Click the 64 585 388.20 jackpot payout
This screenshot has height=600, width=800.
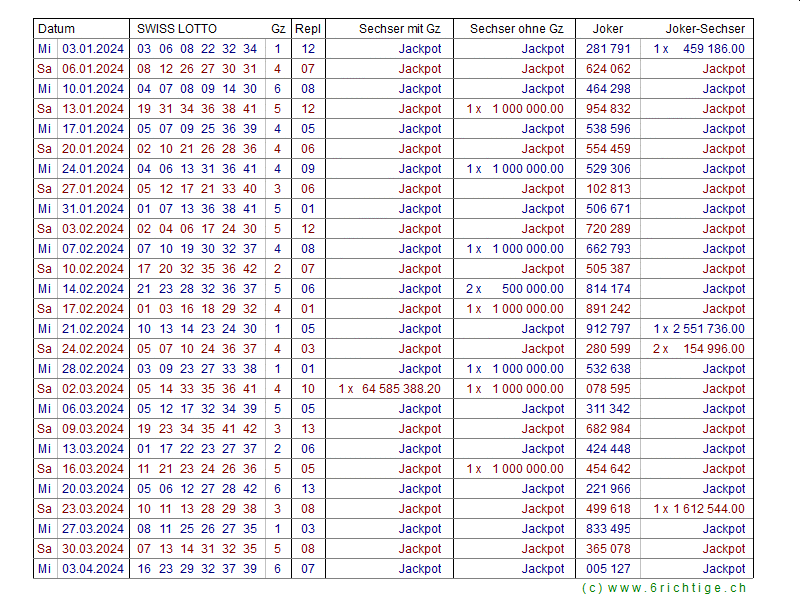point(389,389)
